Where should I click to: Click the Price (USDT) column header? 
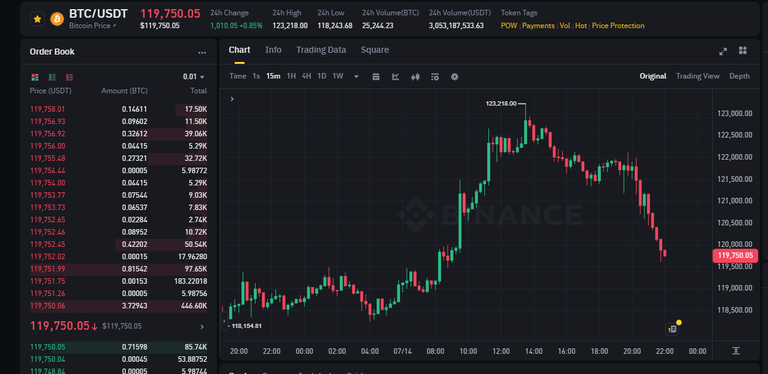tap(50, 91)
